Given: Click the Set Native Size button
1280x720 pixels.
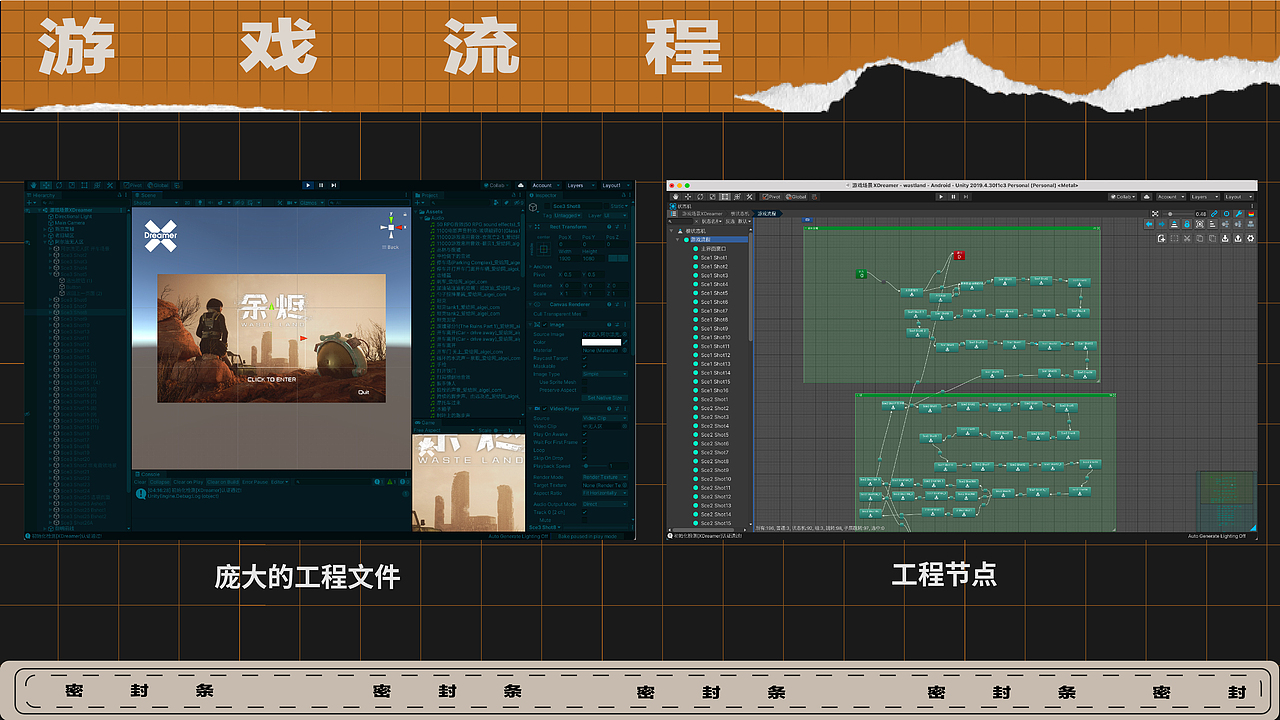Looking at the screenshot, I should coord(604,397).
